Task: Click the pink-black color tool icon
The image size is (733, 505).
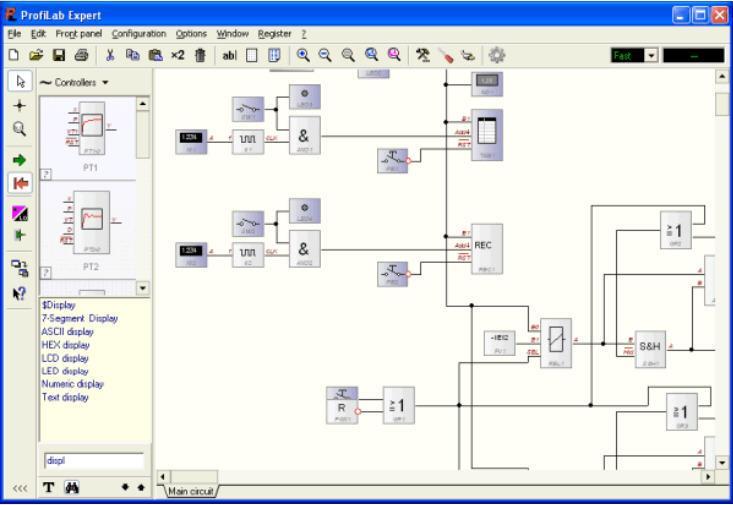Action: click(x=20, y=214)
